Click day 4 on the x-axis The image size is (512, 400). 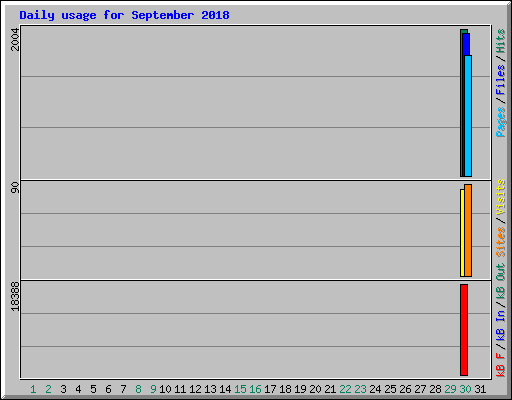78,389
